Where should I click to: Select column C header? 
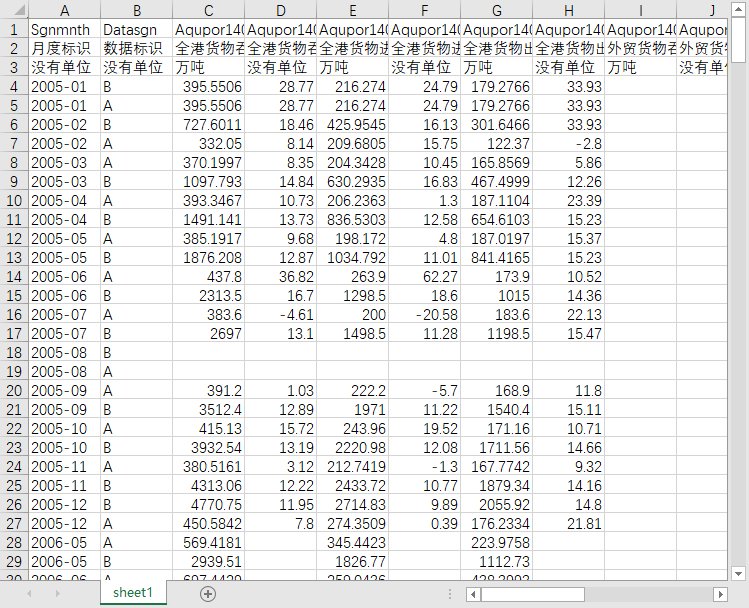209,10
